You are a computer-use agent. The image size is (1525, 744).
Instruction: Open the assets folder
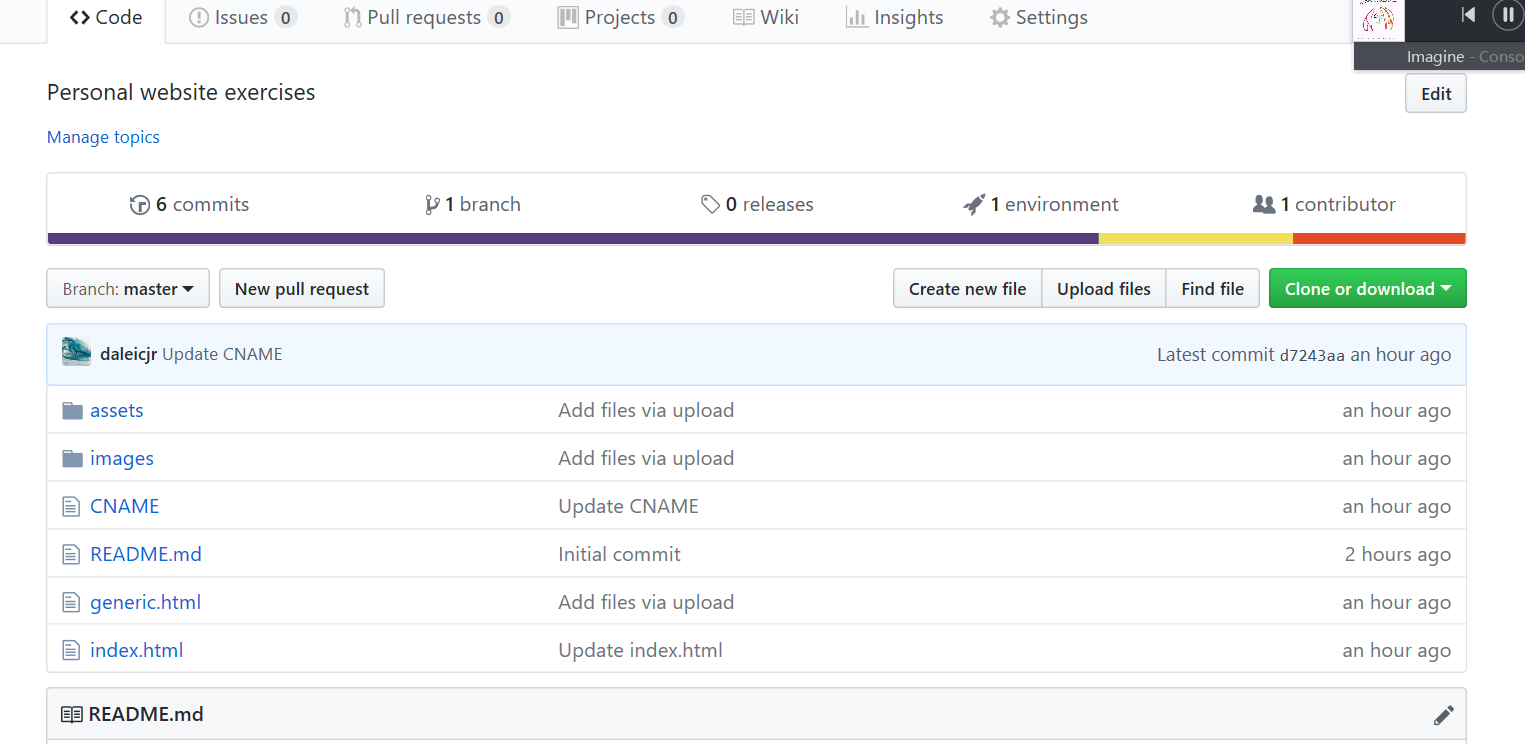(117, 410)
